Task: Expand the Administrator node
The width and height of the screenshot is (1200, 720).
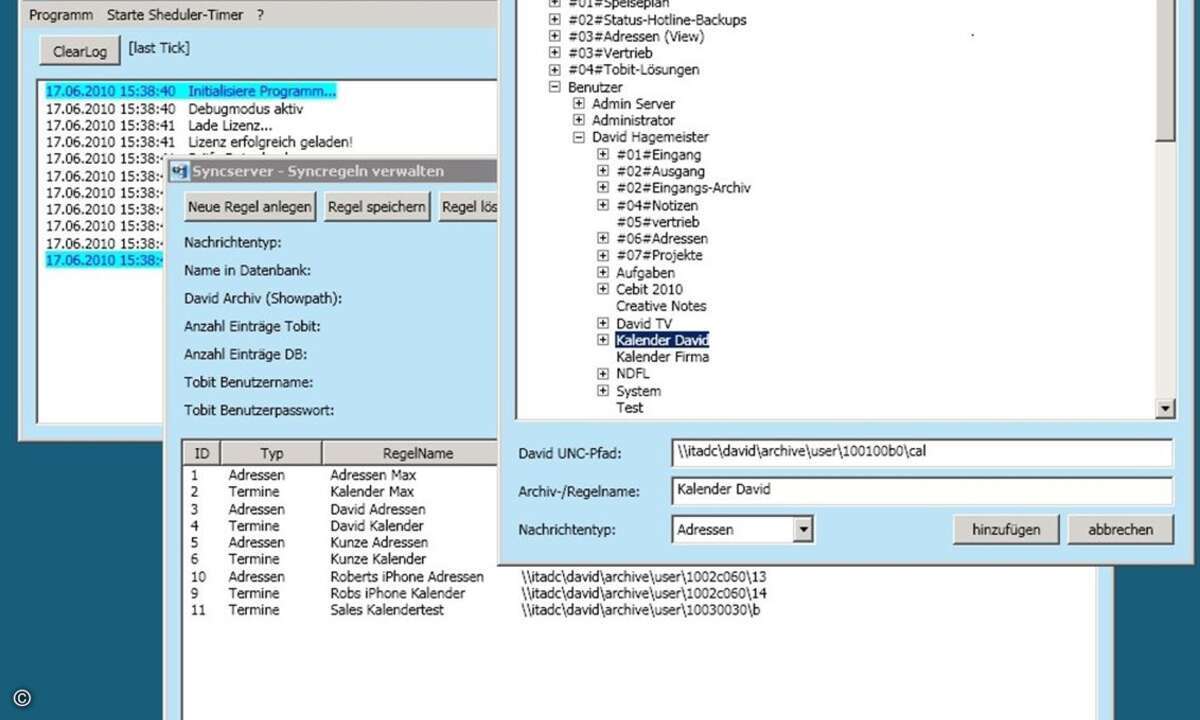Action: click(579, 121)
